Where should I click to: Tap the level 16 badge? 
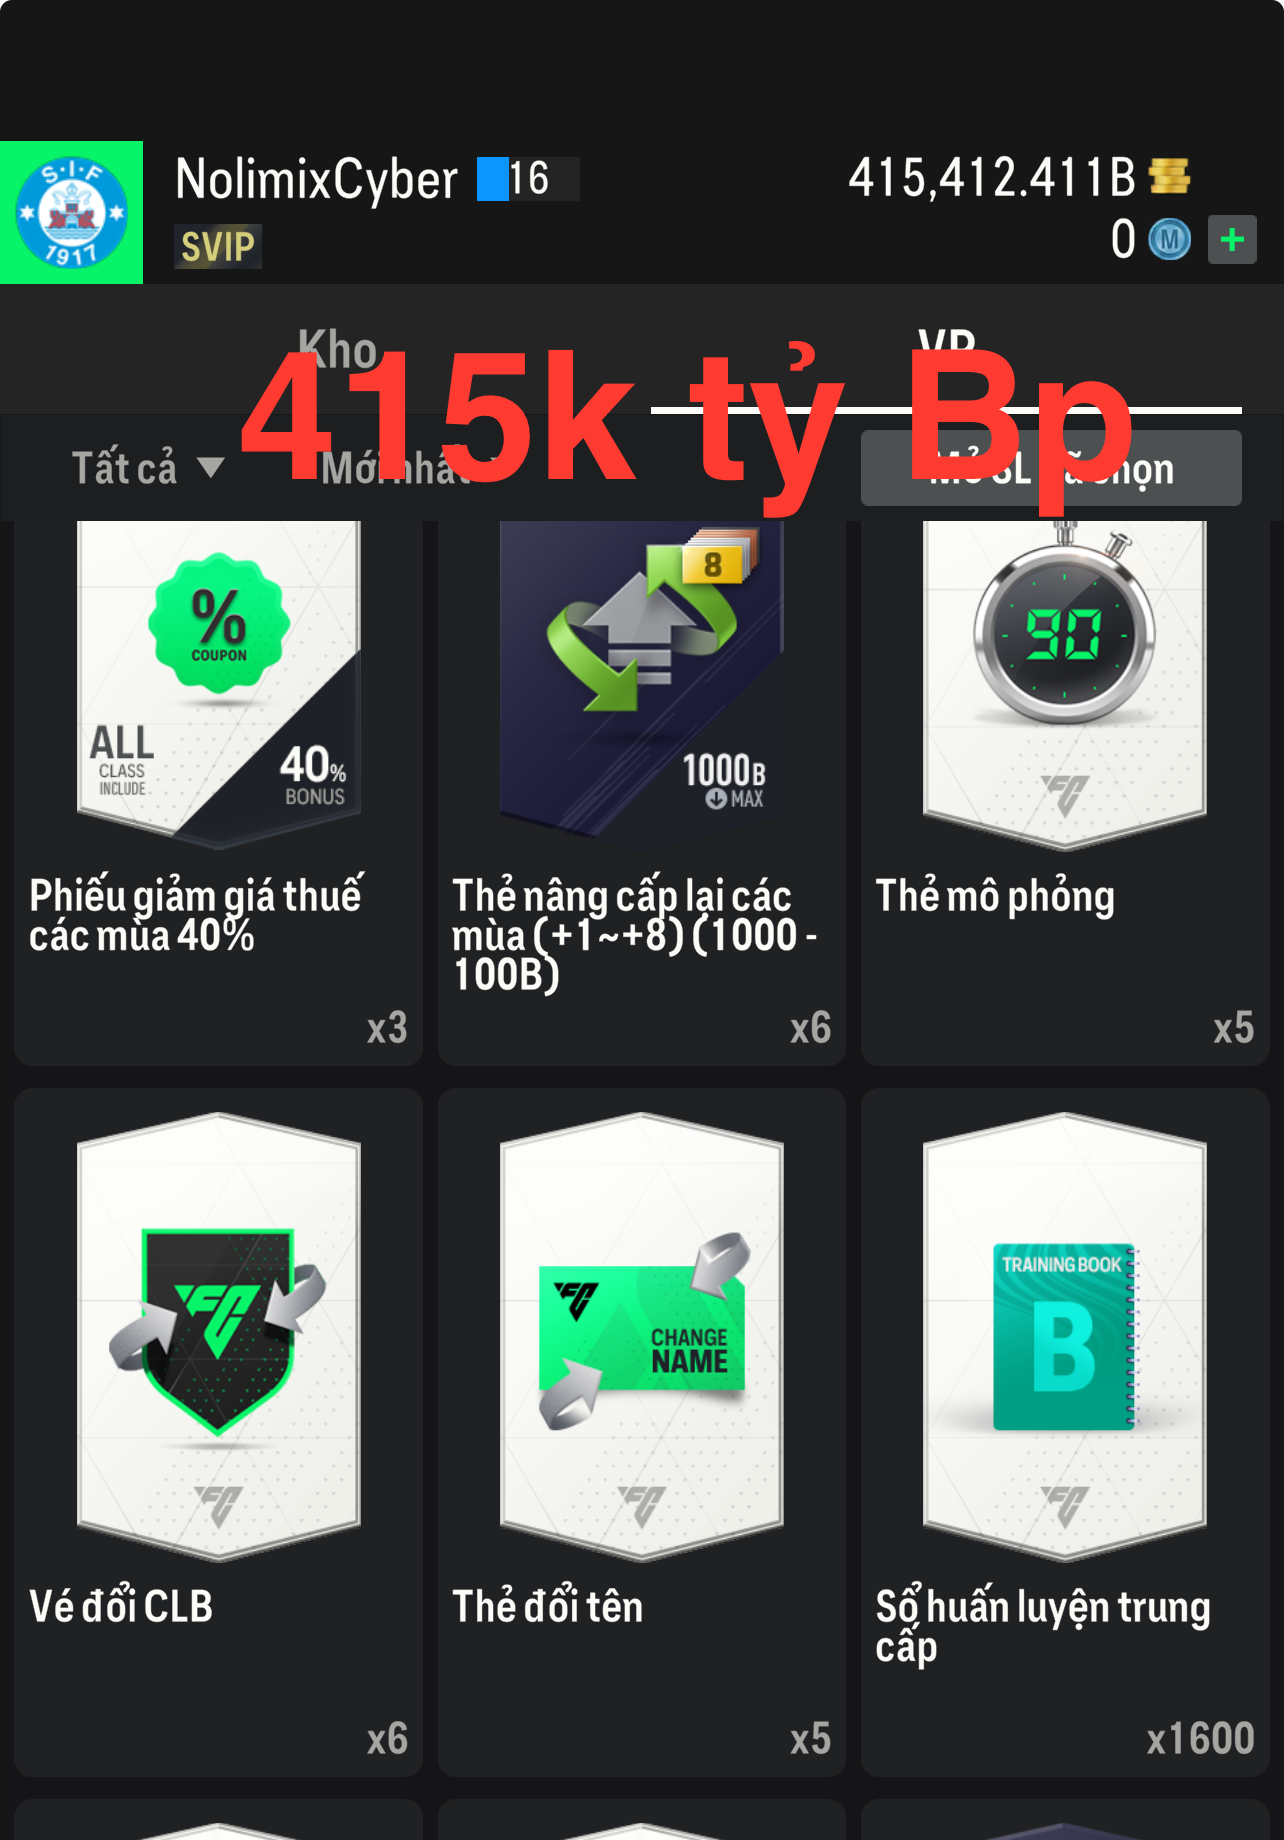click(x=528, y=179)
